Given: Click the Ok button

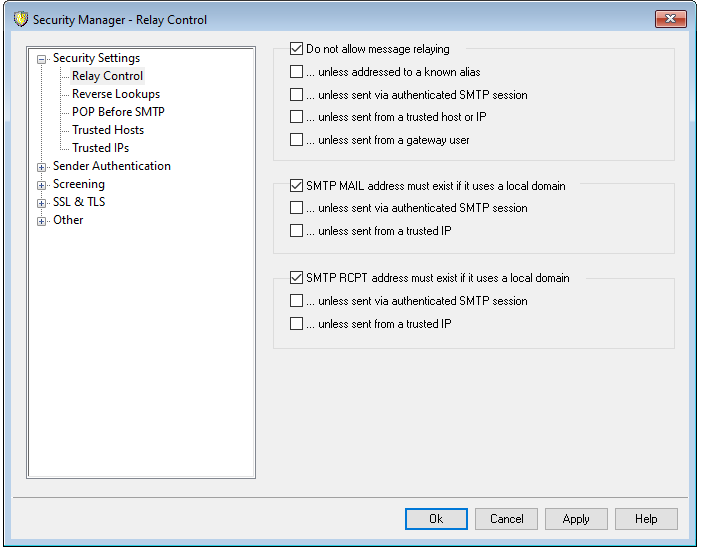Looking at the screenshot, I should click(x=436, y=519).
